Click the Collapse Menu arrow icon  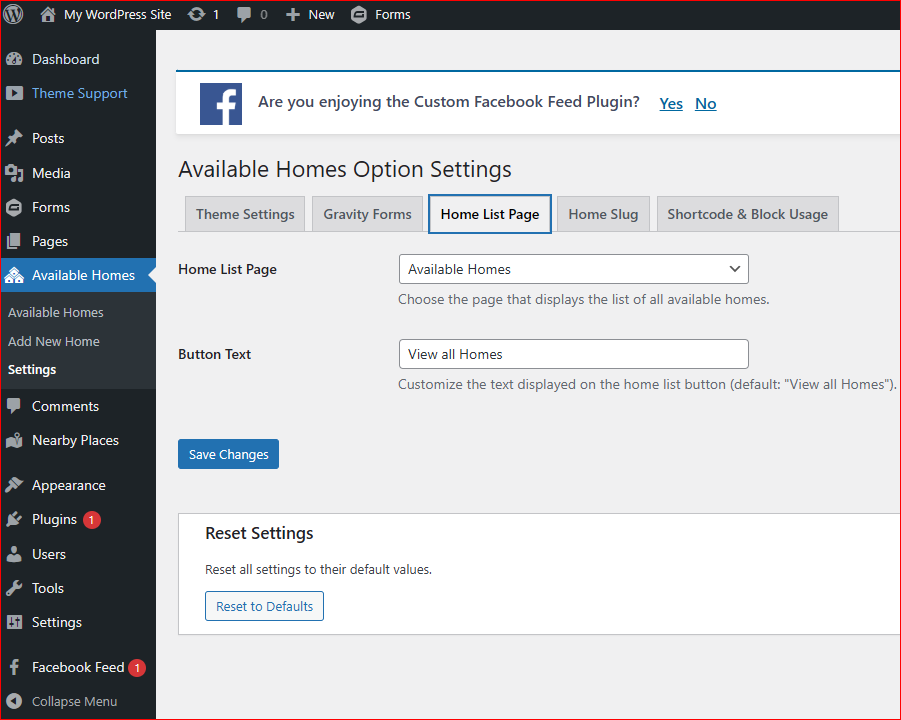(14, 701)
